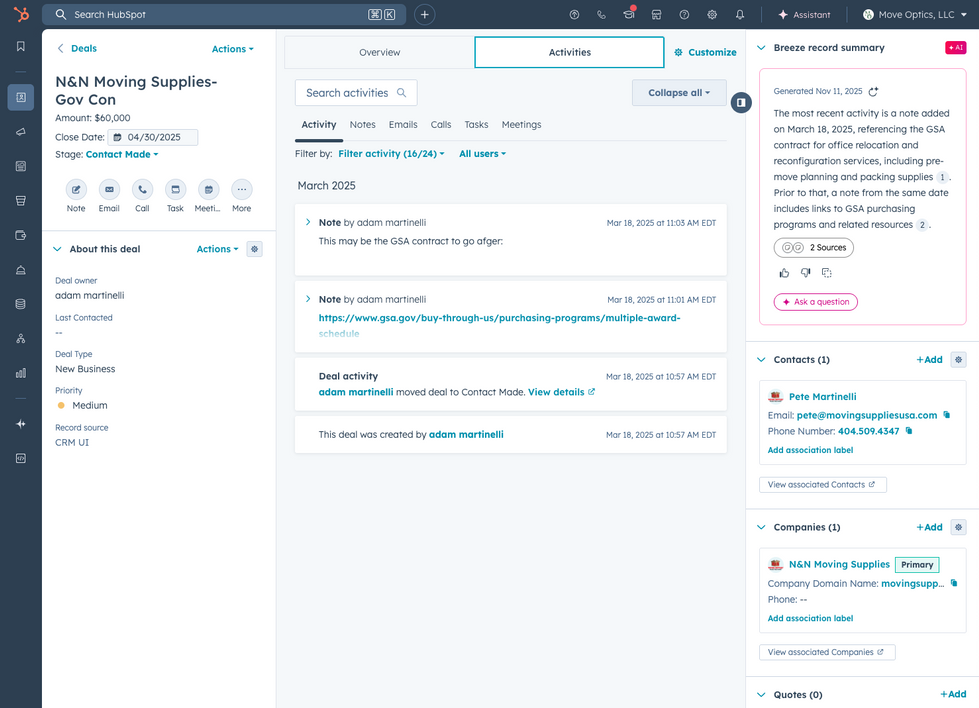Compose an Email using the Email icon
Image resolution: width=979 pixels, height=708 pixels.
109,189
